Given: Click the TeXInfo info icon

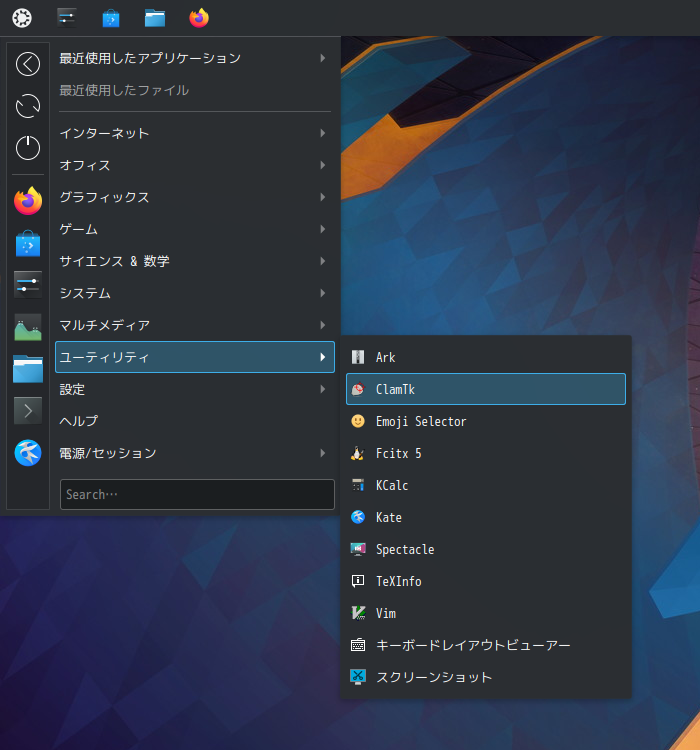Looking at the screenshot, I should 358,581.
